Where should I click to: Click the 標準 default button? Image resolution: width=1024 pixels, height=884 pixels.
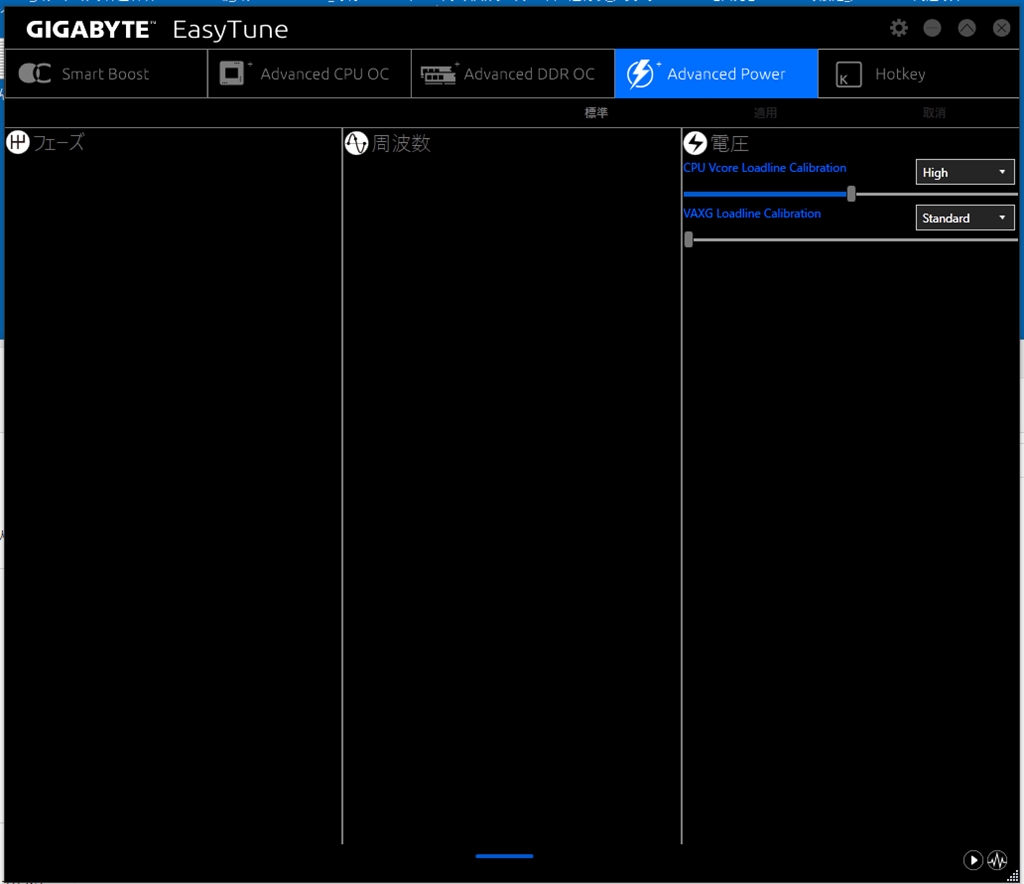coord(596,112)
